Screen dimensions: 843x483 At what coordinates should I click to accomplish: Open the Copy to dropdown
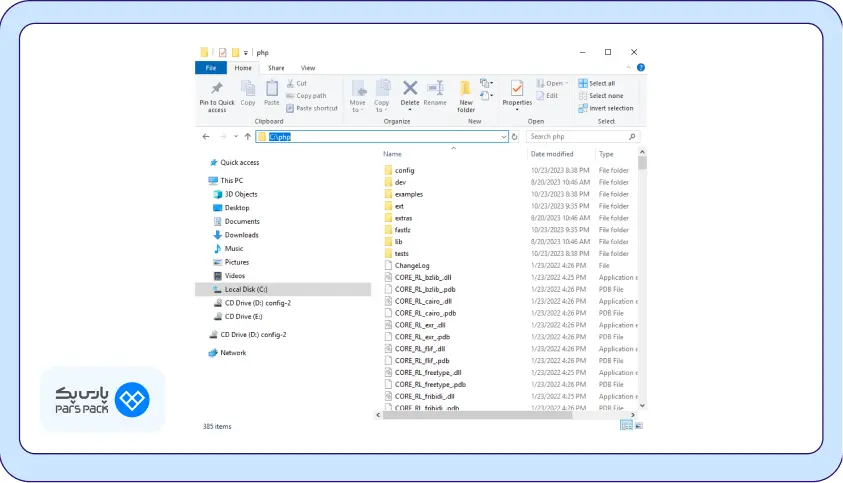click(382, 96)
